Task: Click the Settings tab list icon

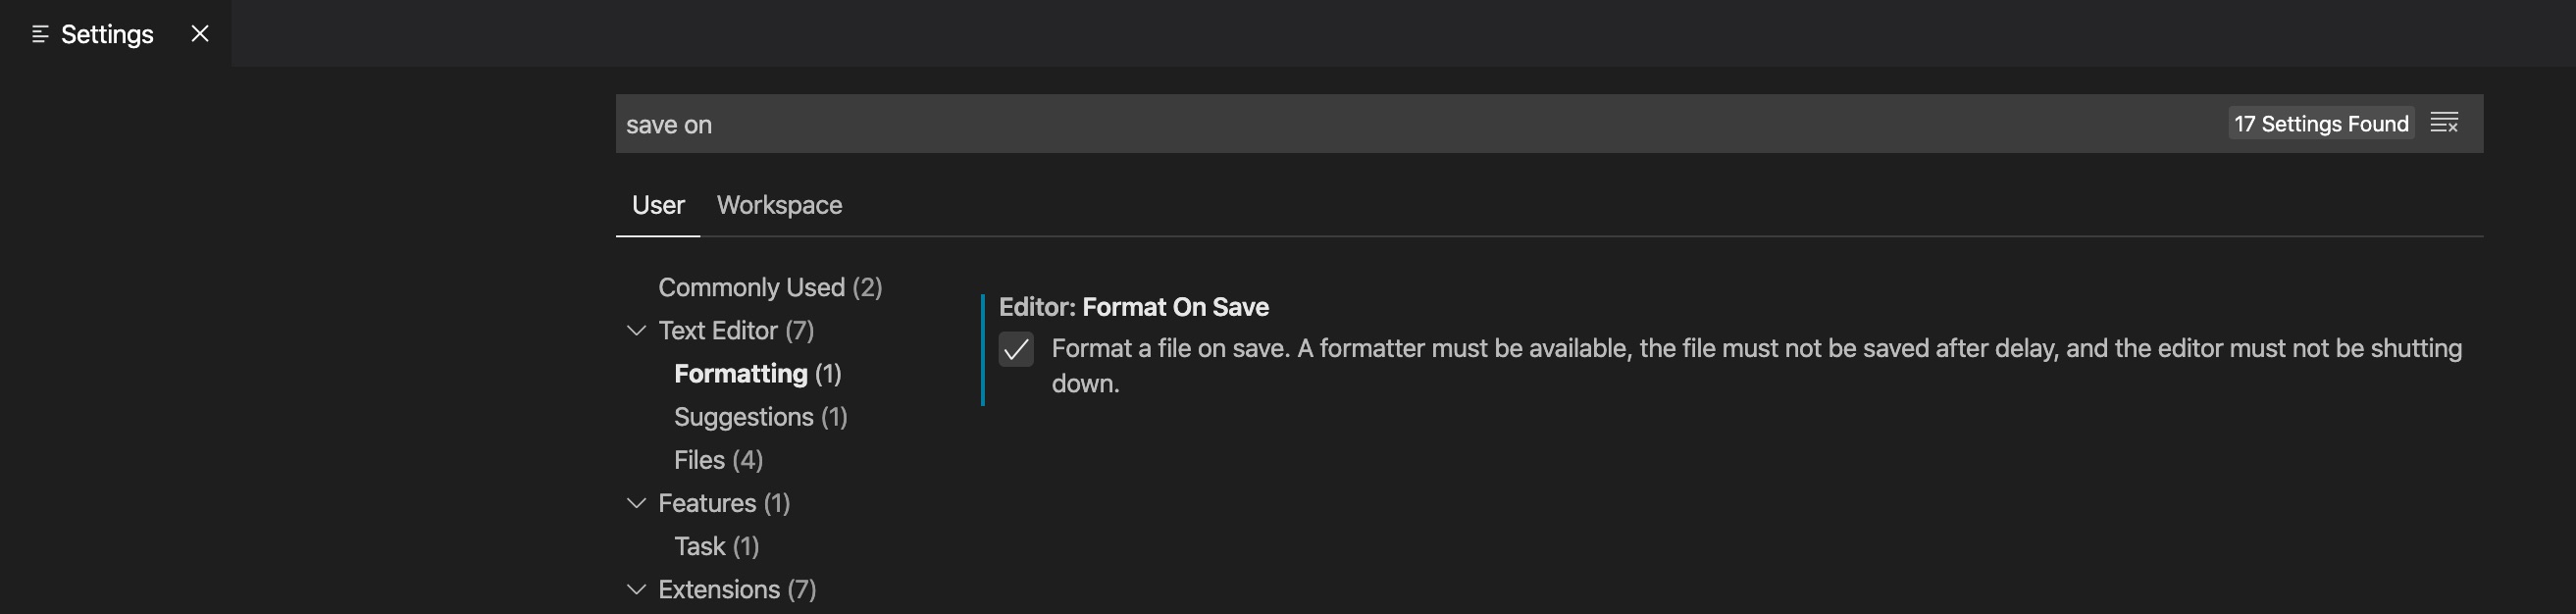Action: coord(40,34)
